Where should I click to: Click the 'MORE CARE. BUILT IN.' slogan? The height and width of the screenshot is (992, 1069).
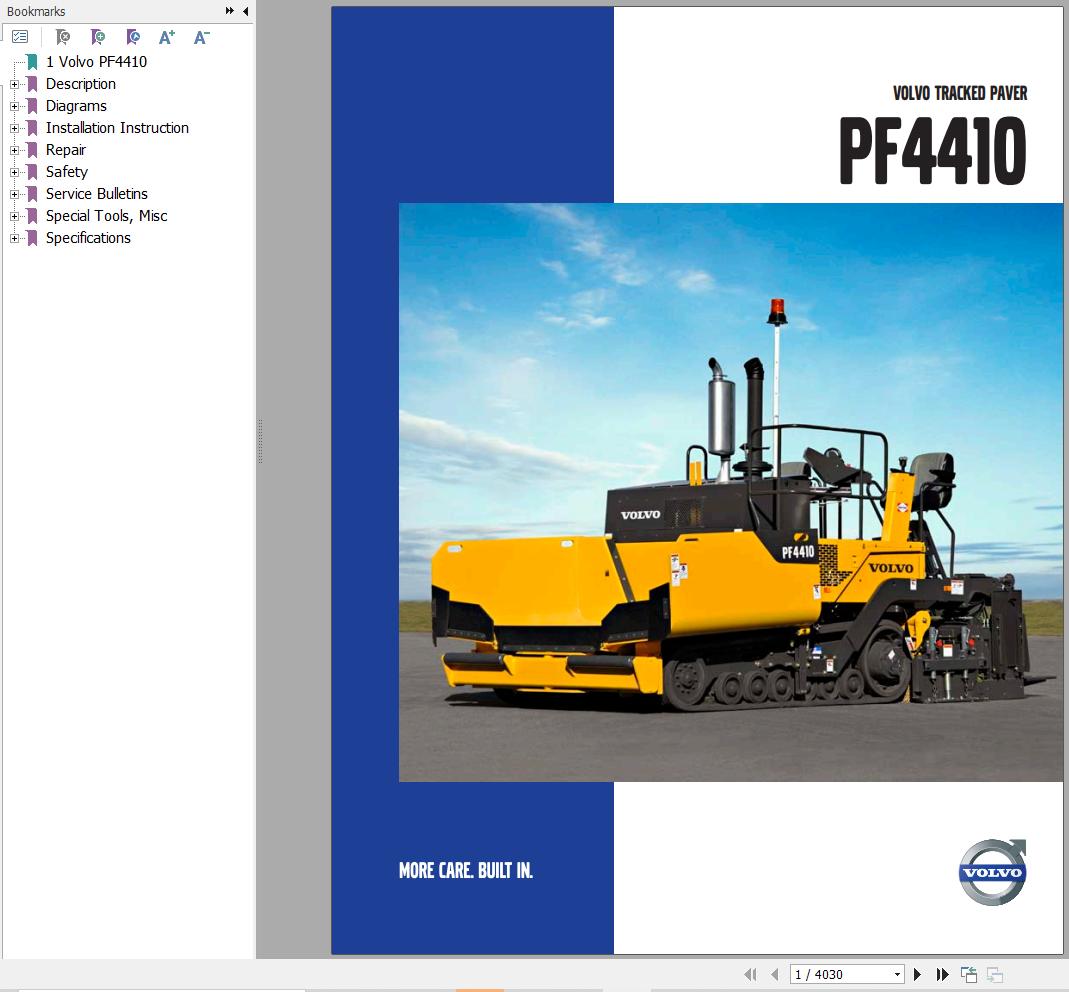point(466,871)
